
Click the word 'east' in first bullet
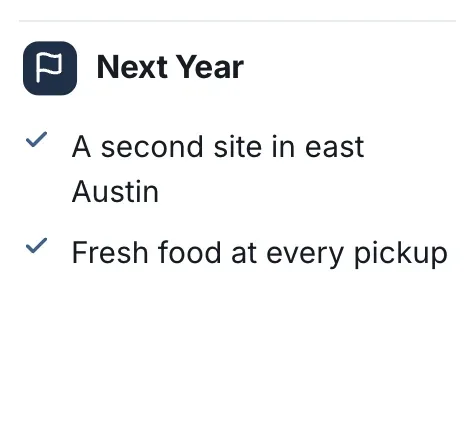point(334,147)
